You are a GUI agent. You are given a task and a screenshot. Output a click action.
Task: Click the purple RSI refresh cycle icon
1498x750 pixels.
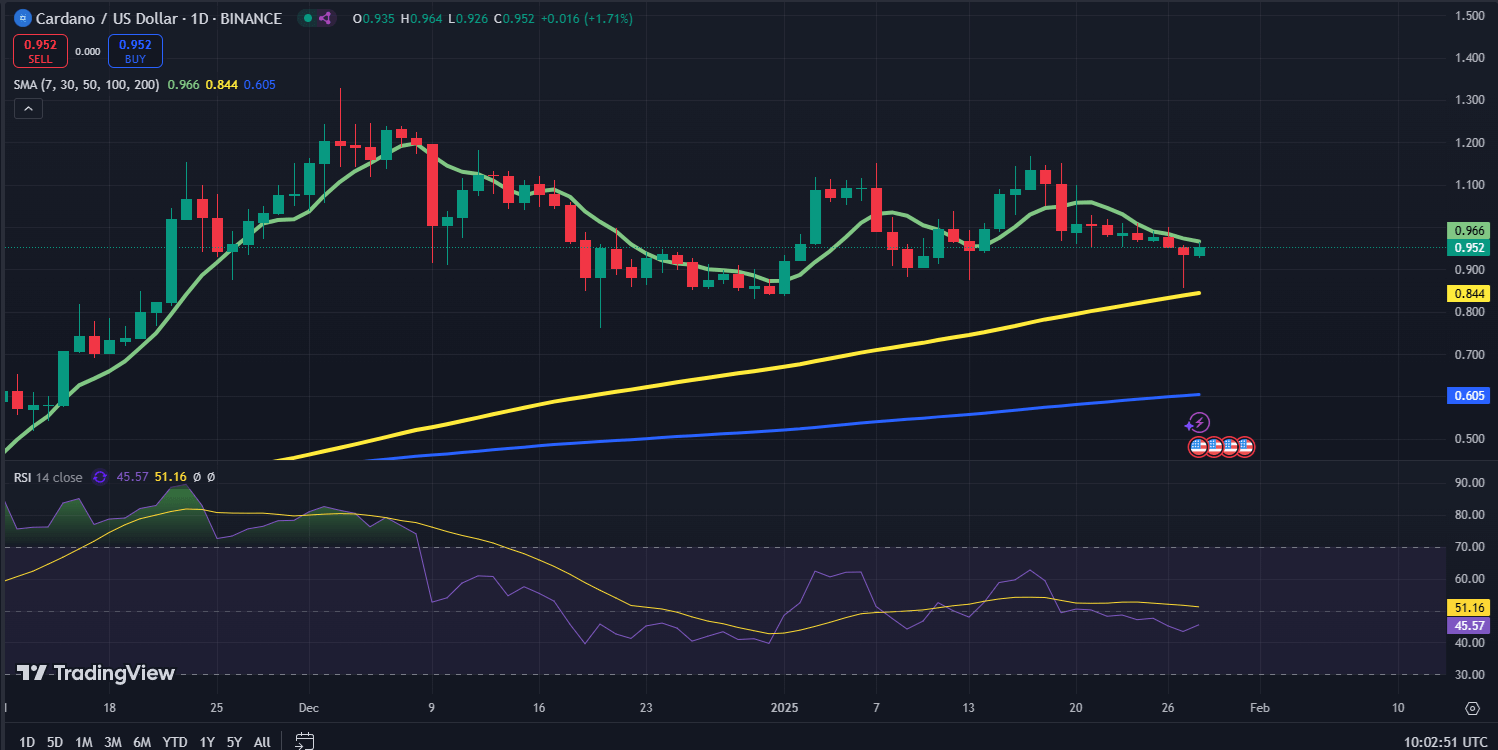coord(100,477)
